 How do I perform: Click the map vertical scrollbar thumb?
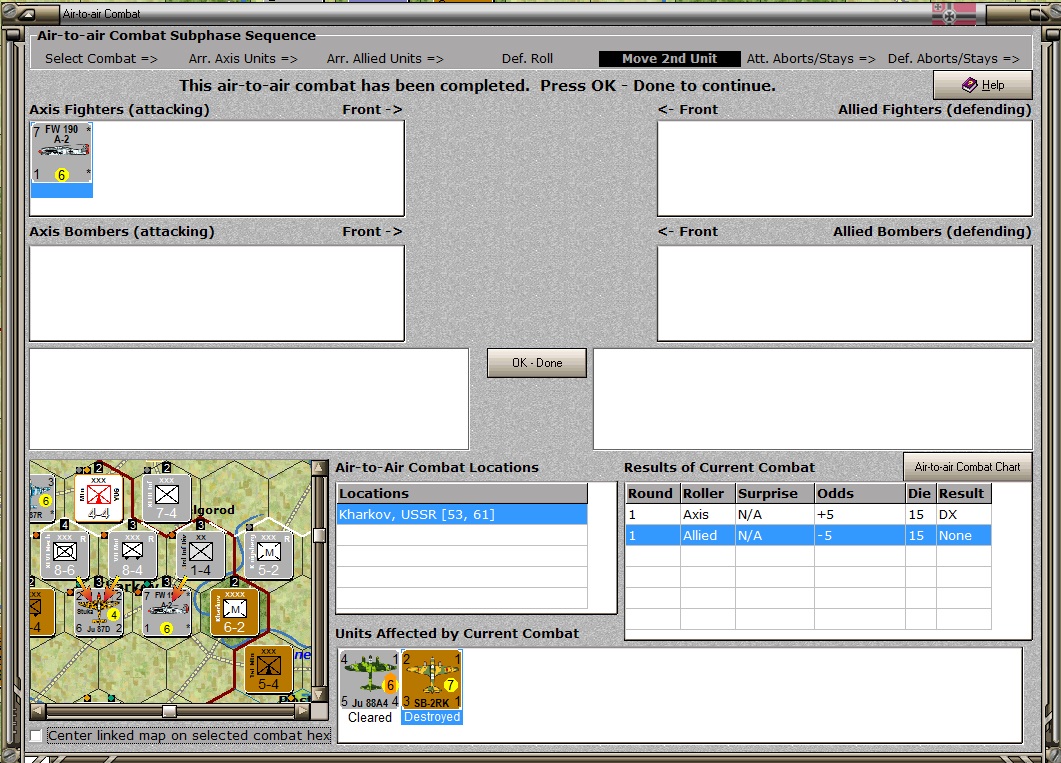click(319, 536)
